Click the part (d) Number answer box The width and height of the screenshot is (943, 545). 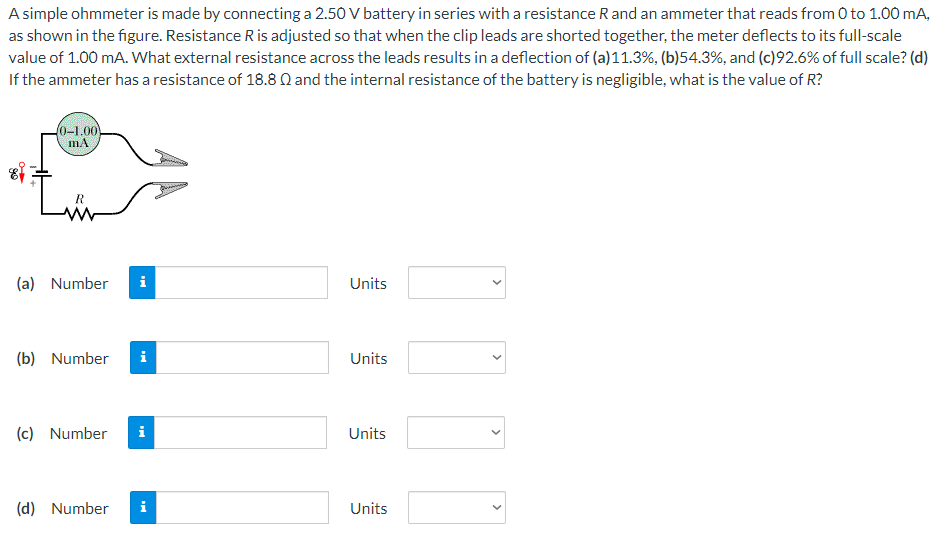(242, 507)
